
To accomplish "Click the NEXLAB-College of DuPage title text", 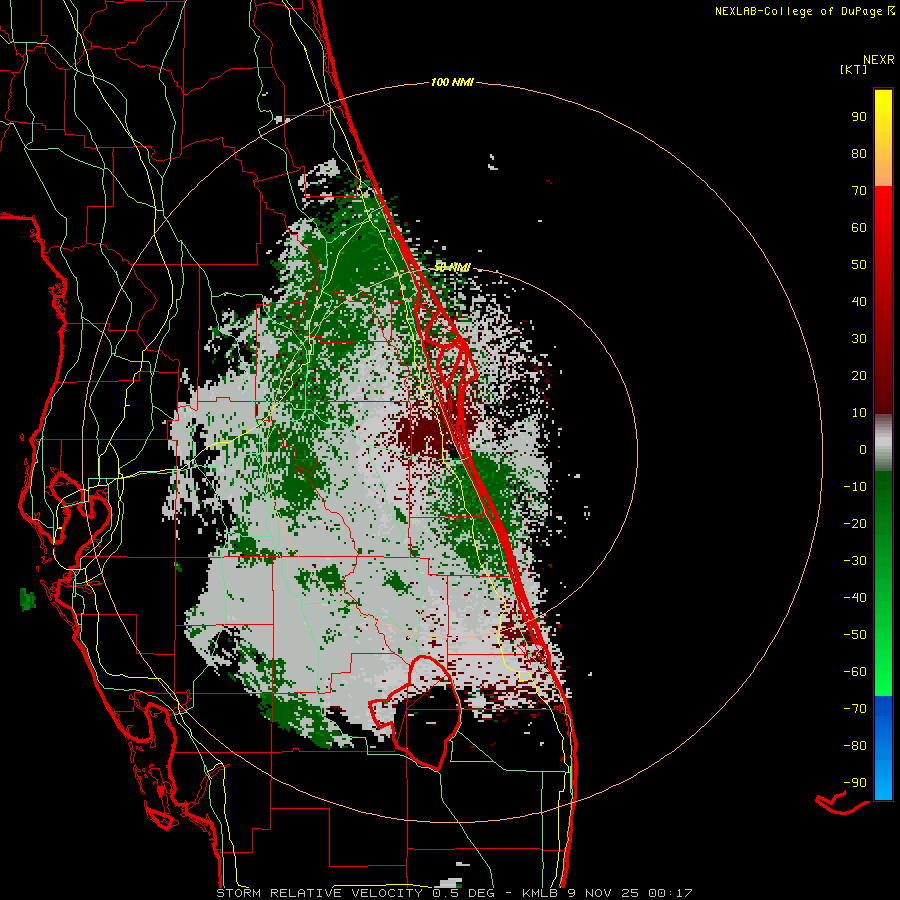I will (798, 11).
